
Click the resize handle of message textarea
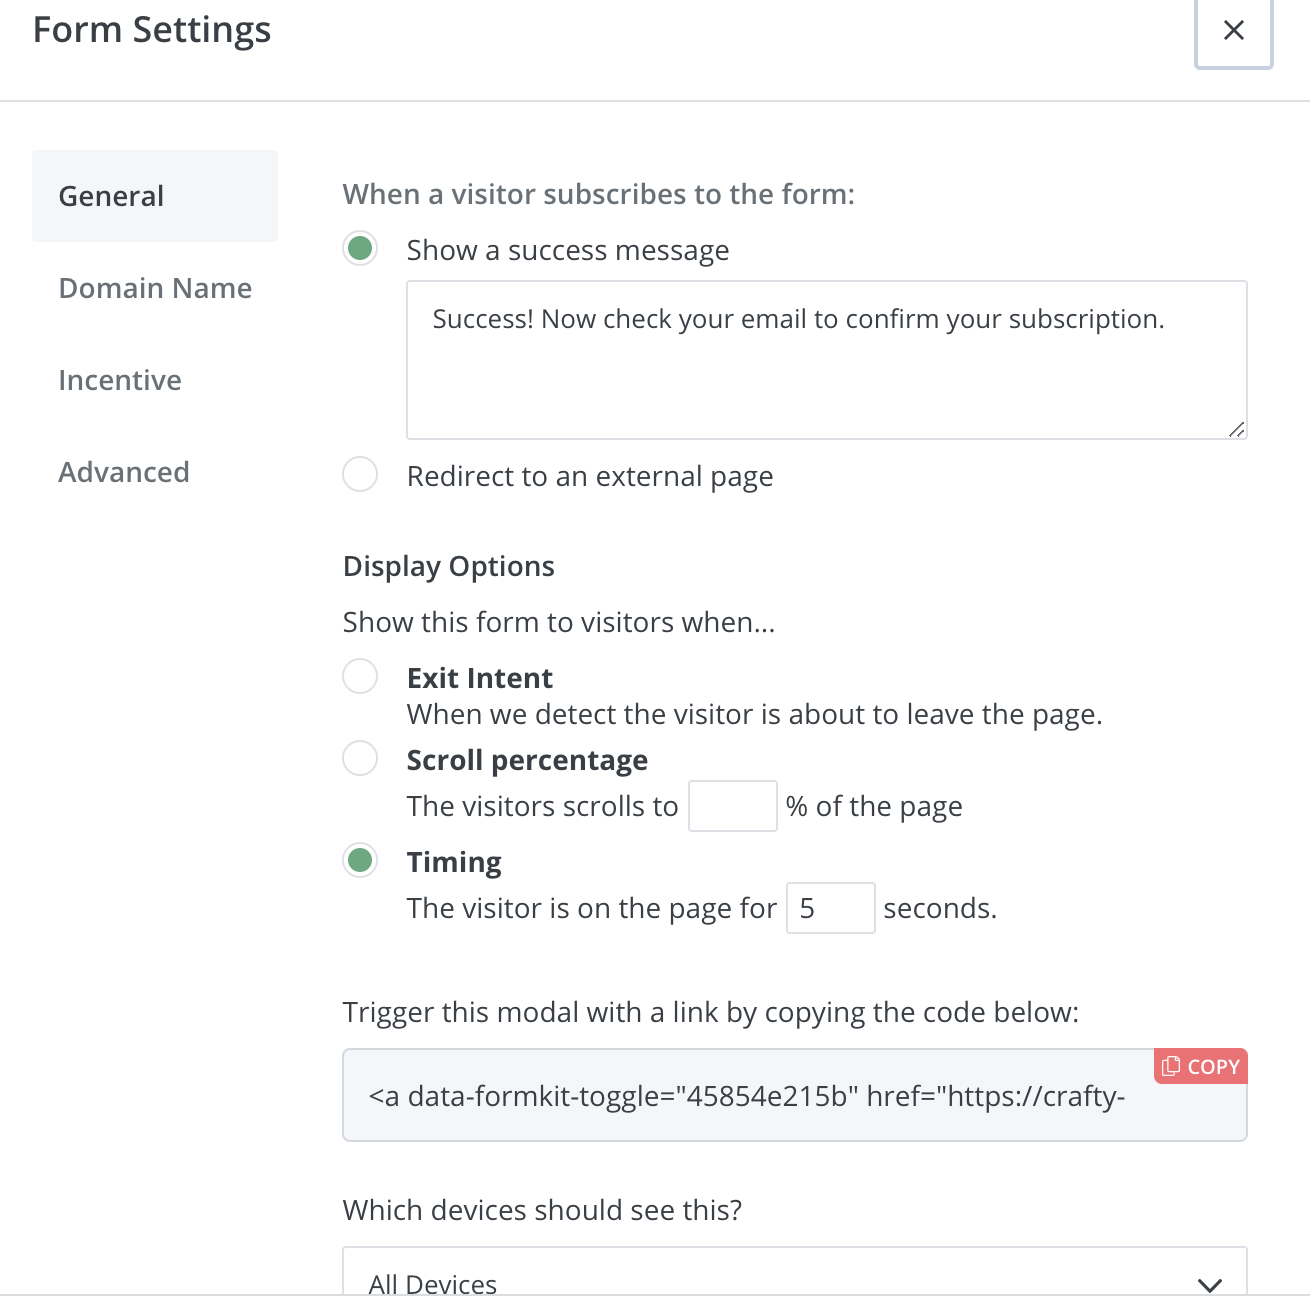point(1237,429)
